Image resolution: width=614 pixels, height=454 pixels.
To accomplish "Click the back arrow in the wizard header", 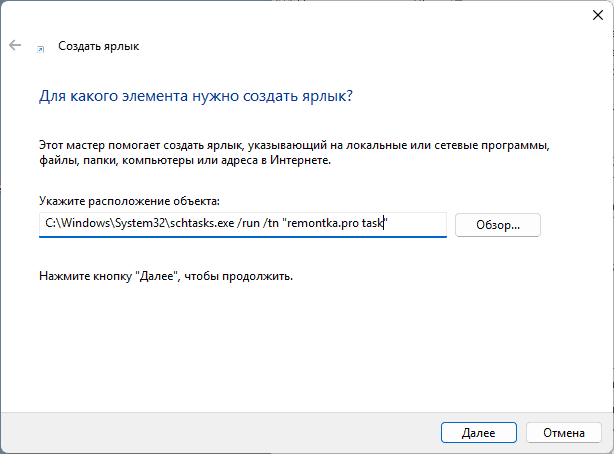I will point(15,46).
